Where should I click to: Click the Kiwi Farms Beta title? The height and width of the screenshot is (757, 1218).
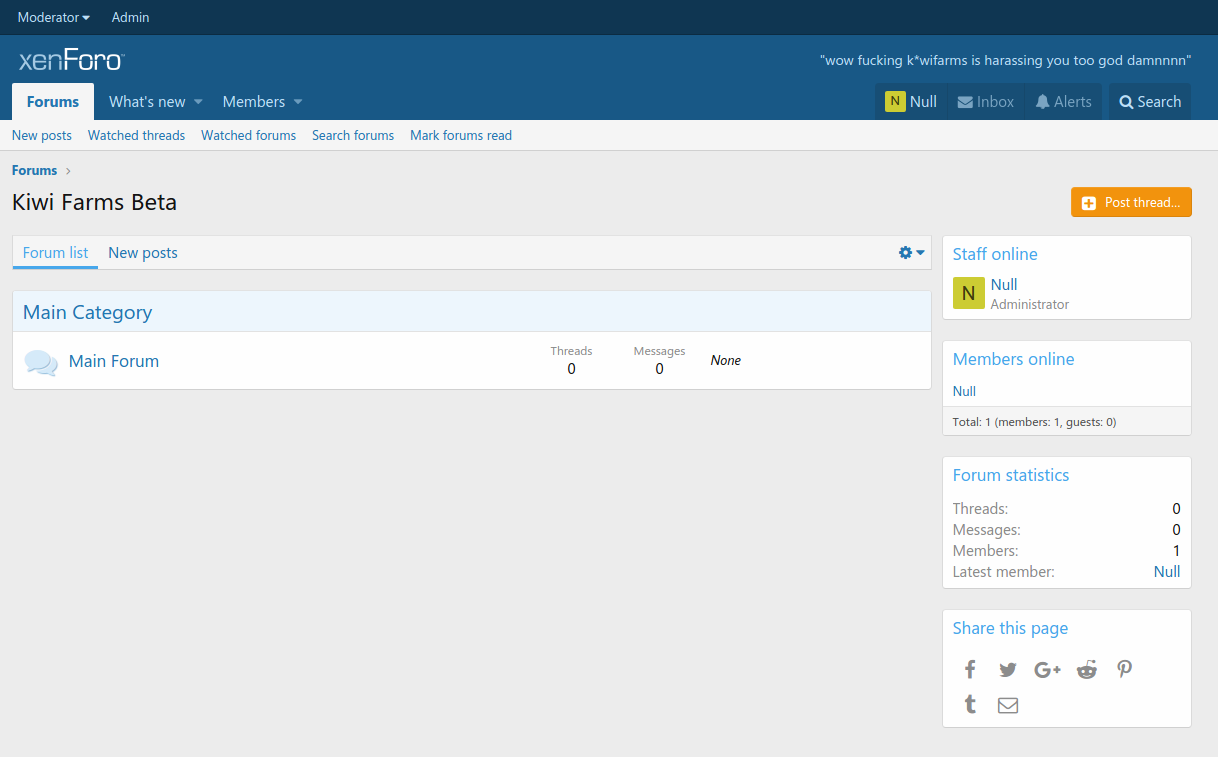(94, 202)
